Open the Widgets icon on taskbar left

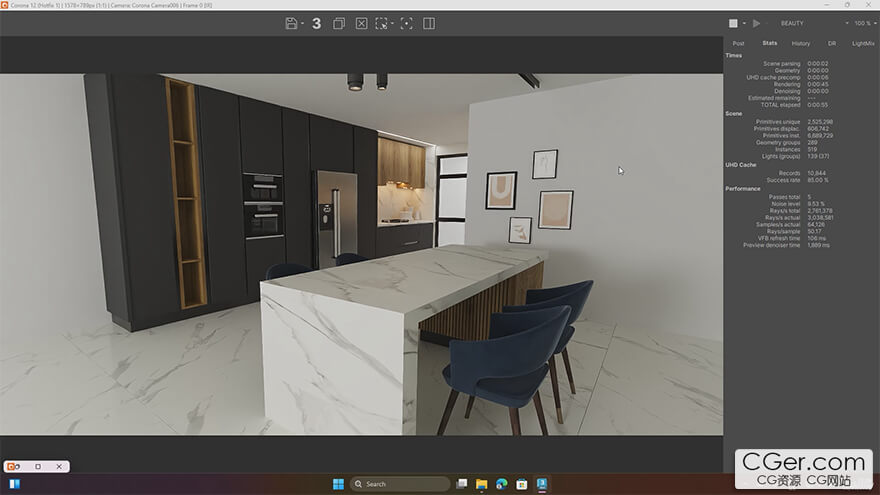coord(15,484)
